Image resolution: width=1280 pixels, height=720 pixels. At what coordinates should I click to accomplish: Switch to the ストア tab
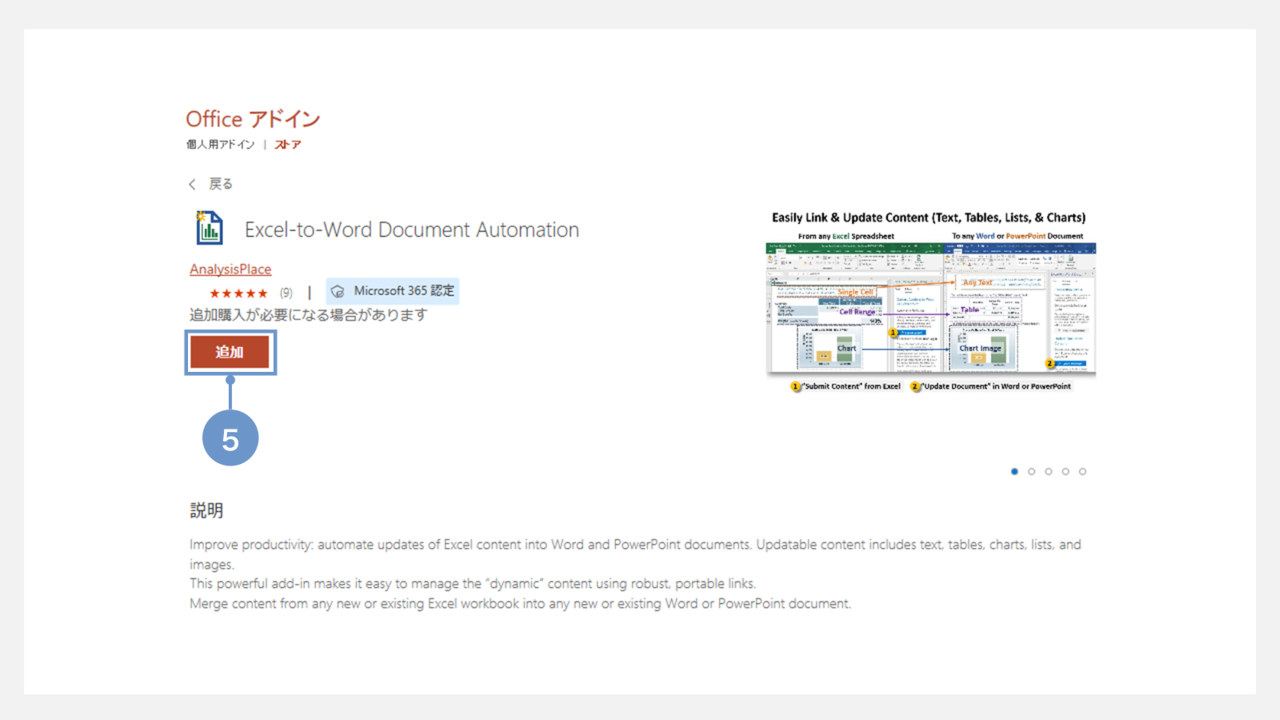point(288,145)
